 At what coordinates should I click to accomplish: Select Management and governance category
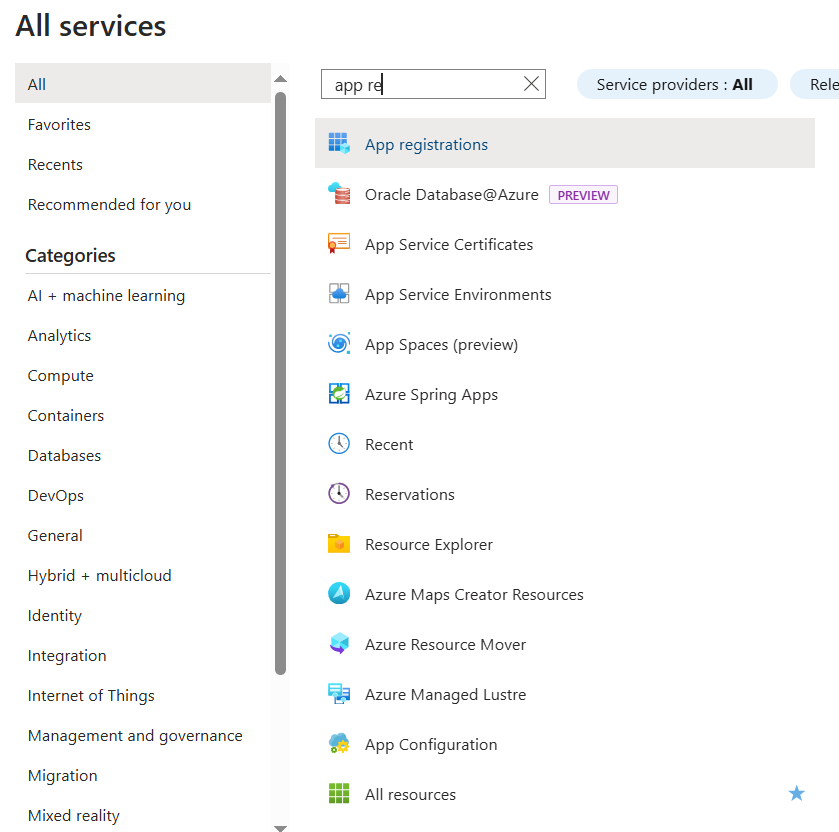135,736
